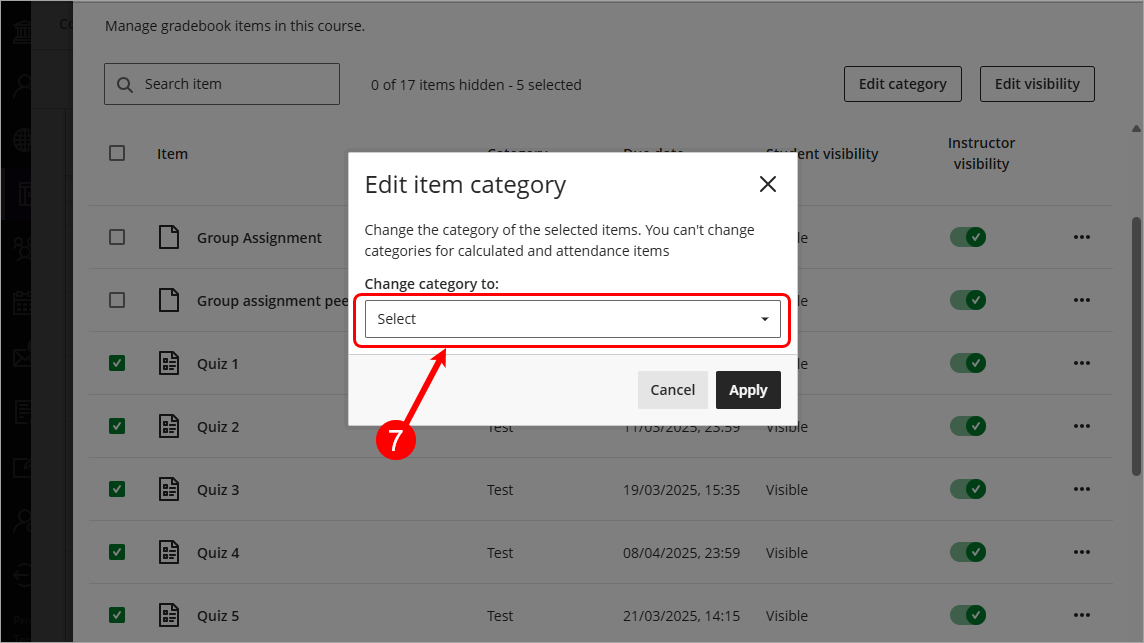
Task: Cancel the Edit item category dialog
Action: (672, 390)
